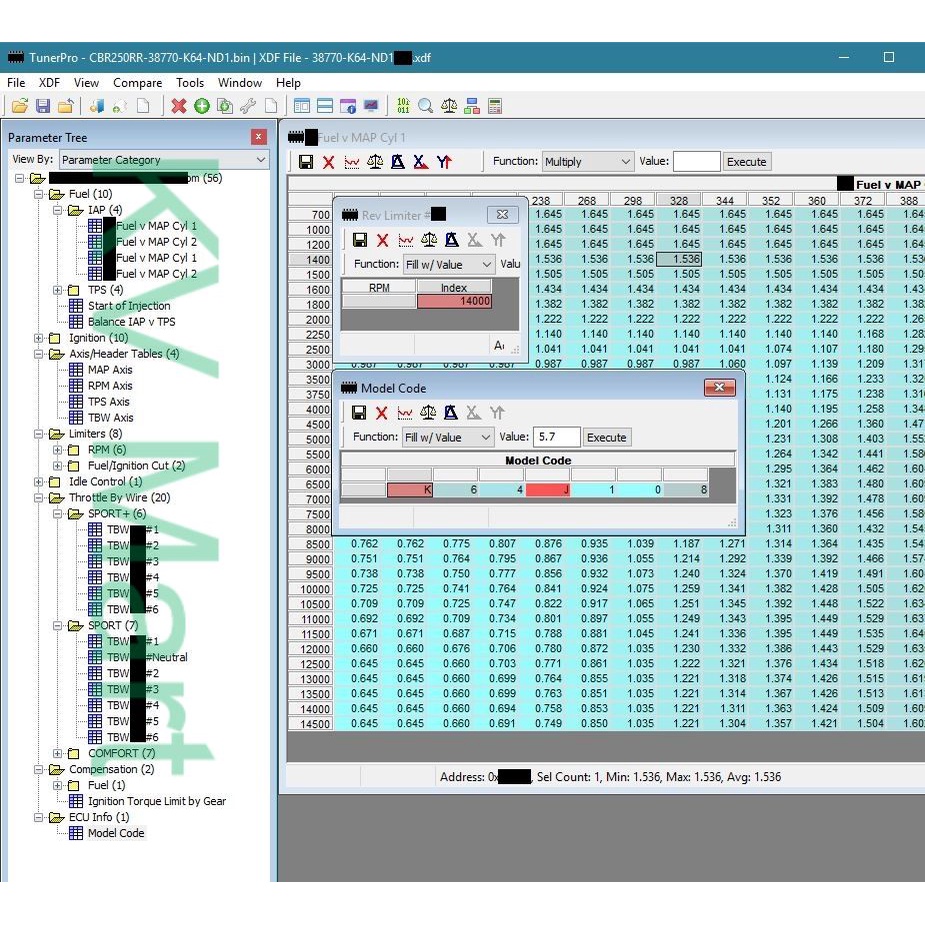Click the binary 1010 icon in main toolbar
Image resolution: width=925 pixels, height=925 pixels.
coord(404,106)
